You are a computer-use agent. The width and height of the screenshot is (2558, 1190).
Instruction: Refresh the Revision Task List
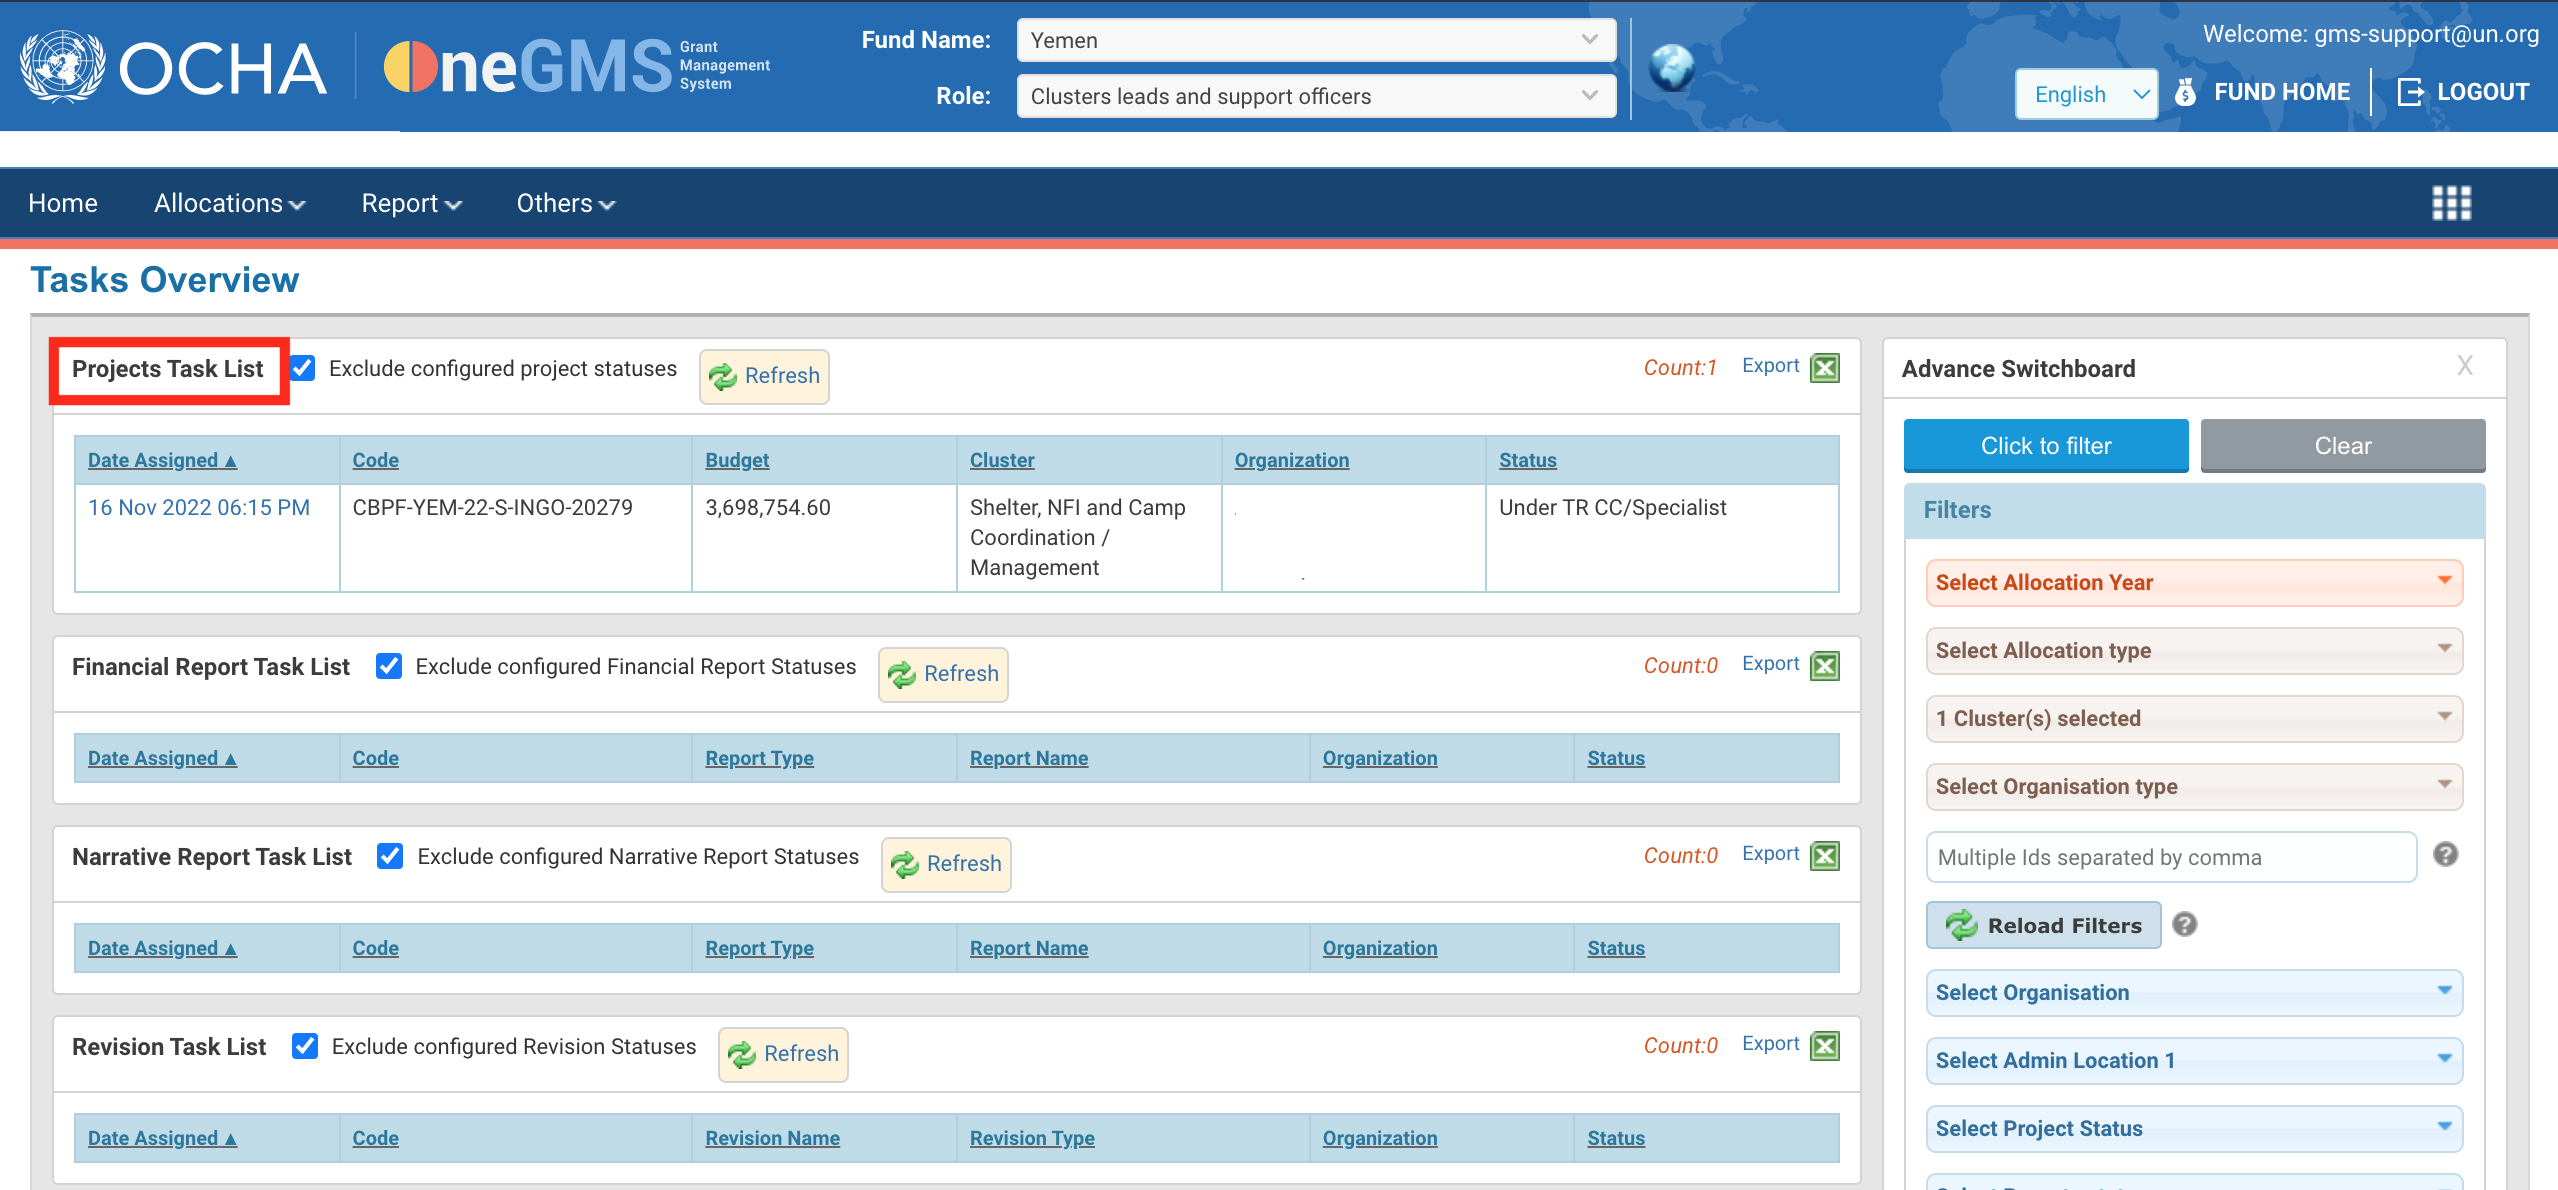click(783, 1054)
